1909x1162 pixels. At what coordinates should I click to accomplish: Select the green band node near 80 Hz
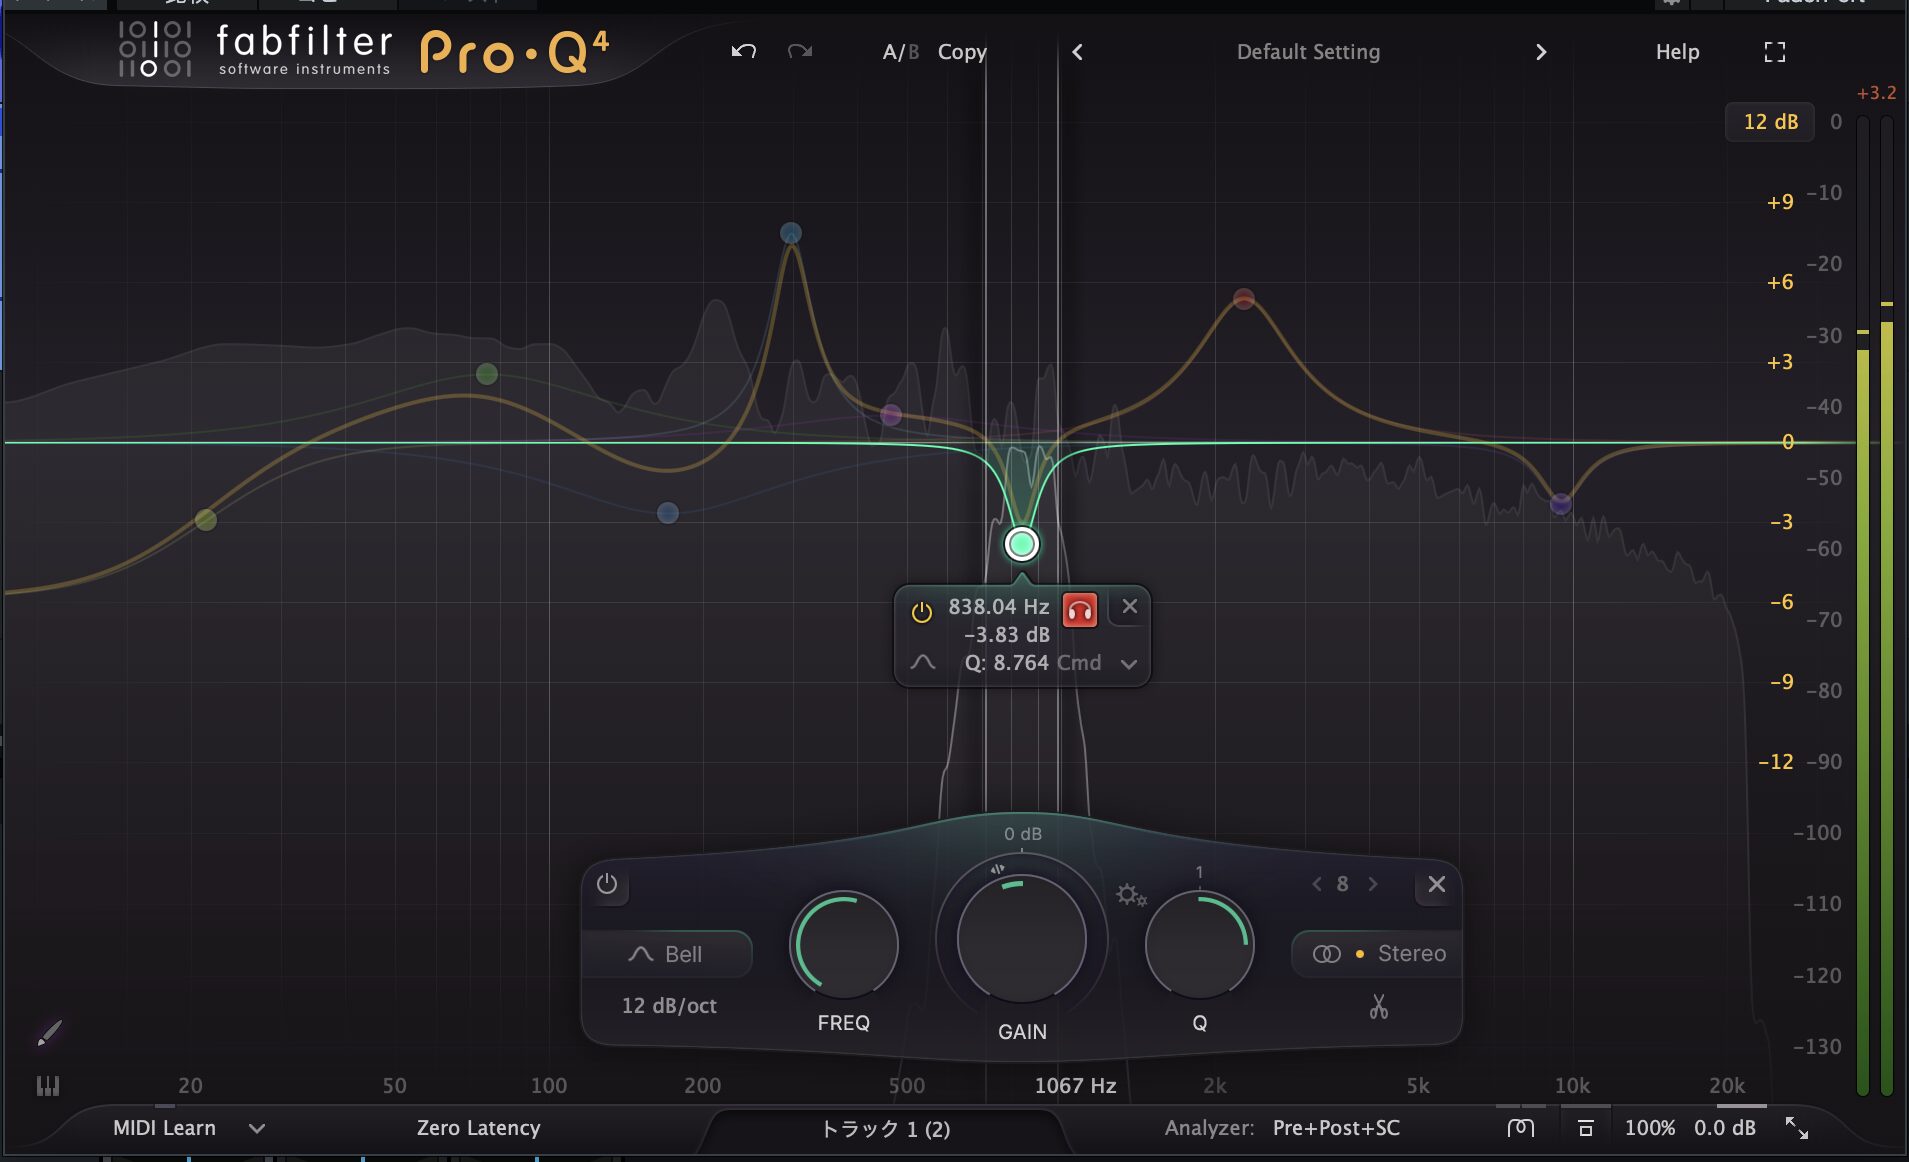(487, 374)
